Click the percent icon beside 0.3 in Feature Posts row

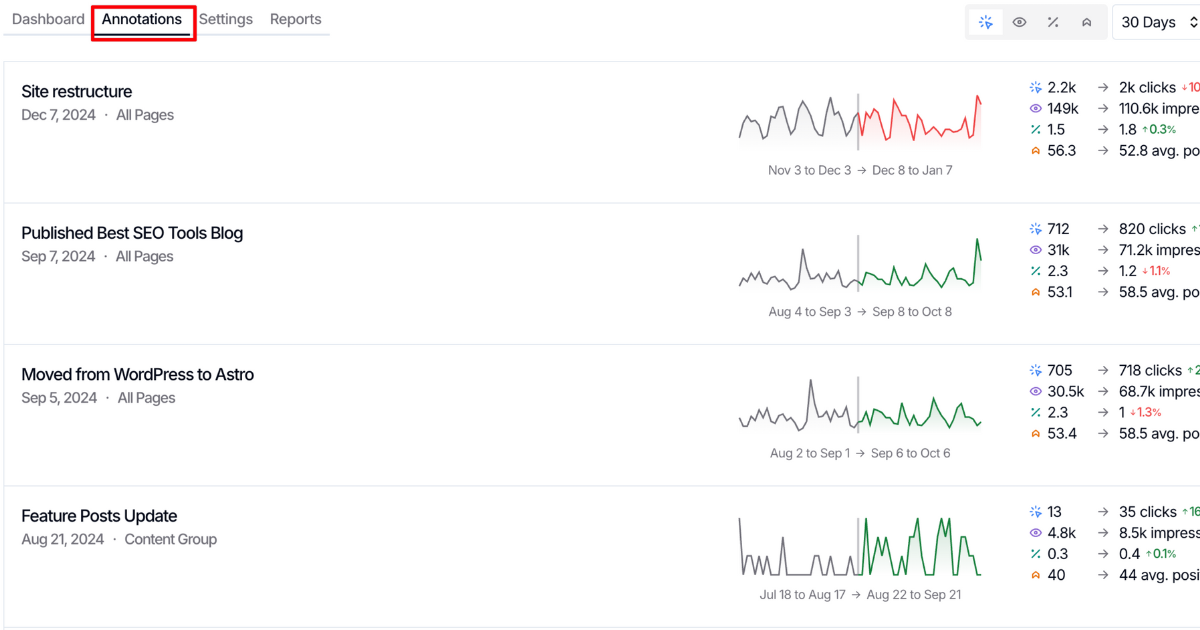(x=1036, y=553)
